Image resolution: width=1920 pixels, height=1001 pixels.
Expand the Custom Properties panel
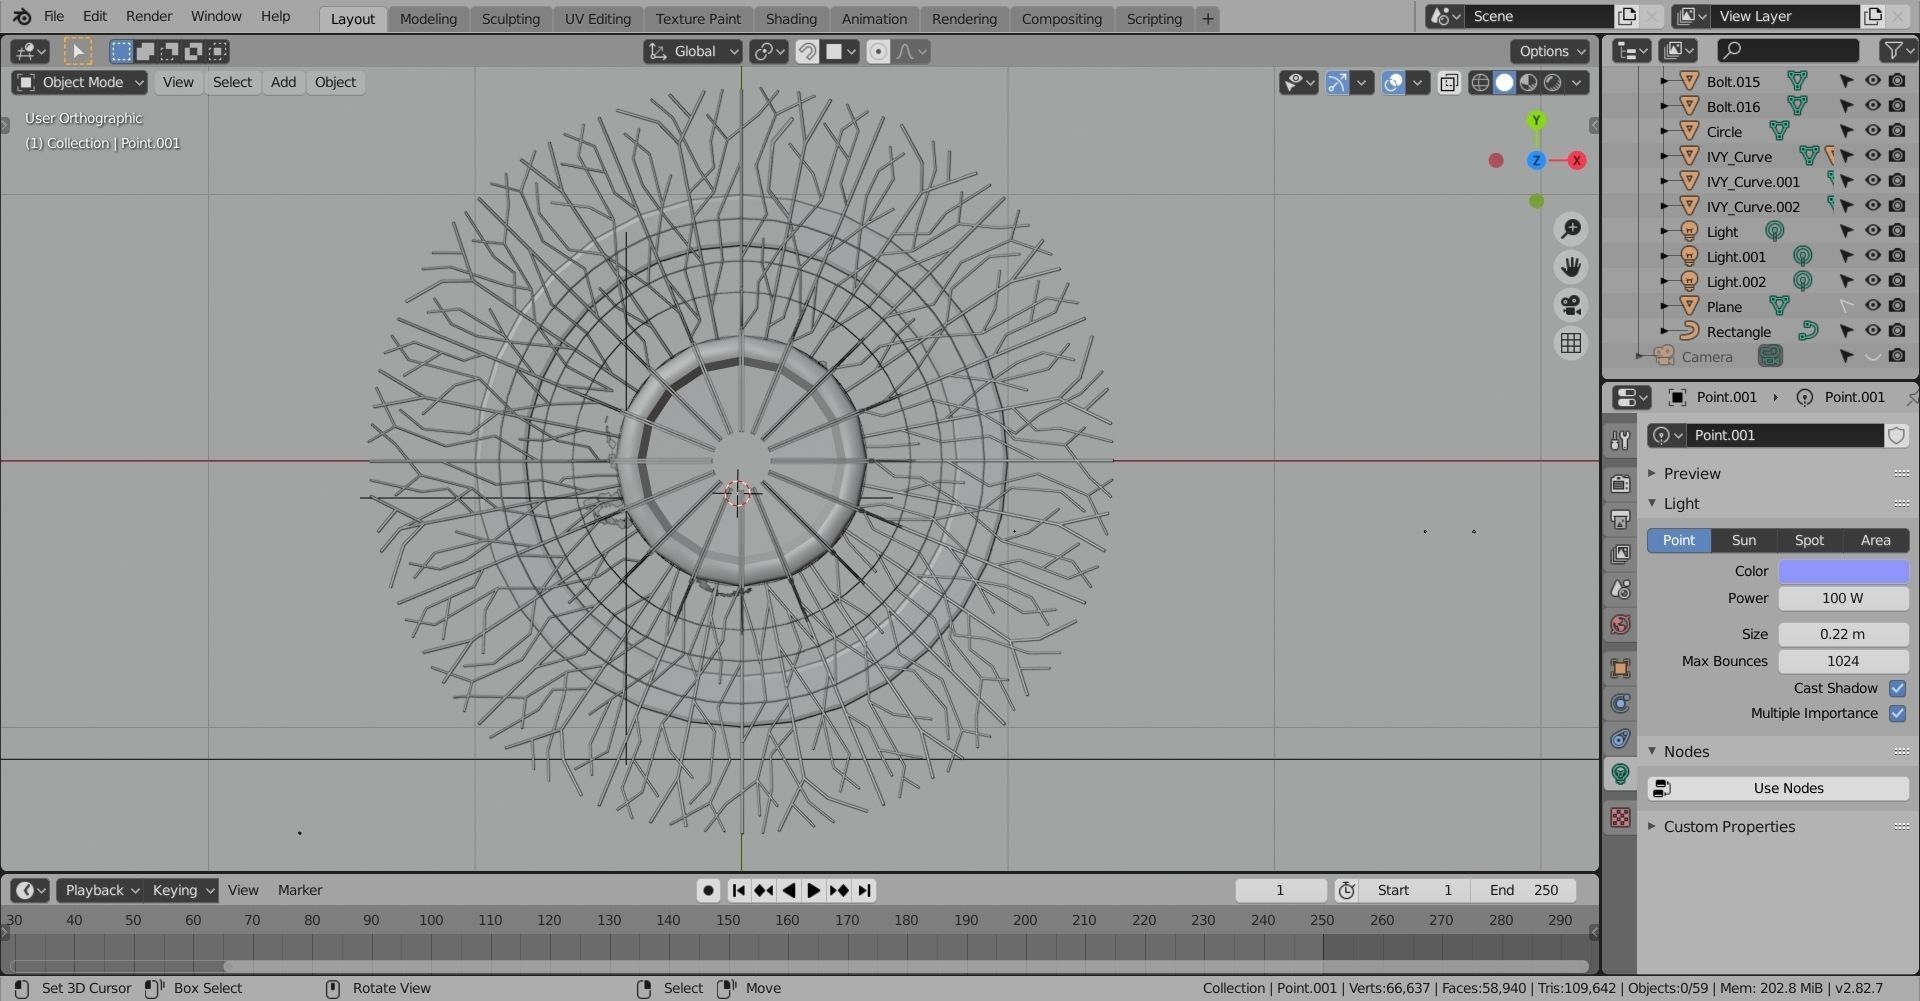[1728, 826]
